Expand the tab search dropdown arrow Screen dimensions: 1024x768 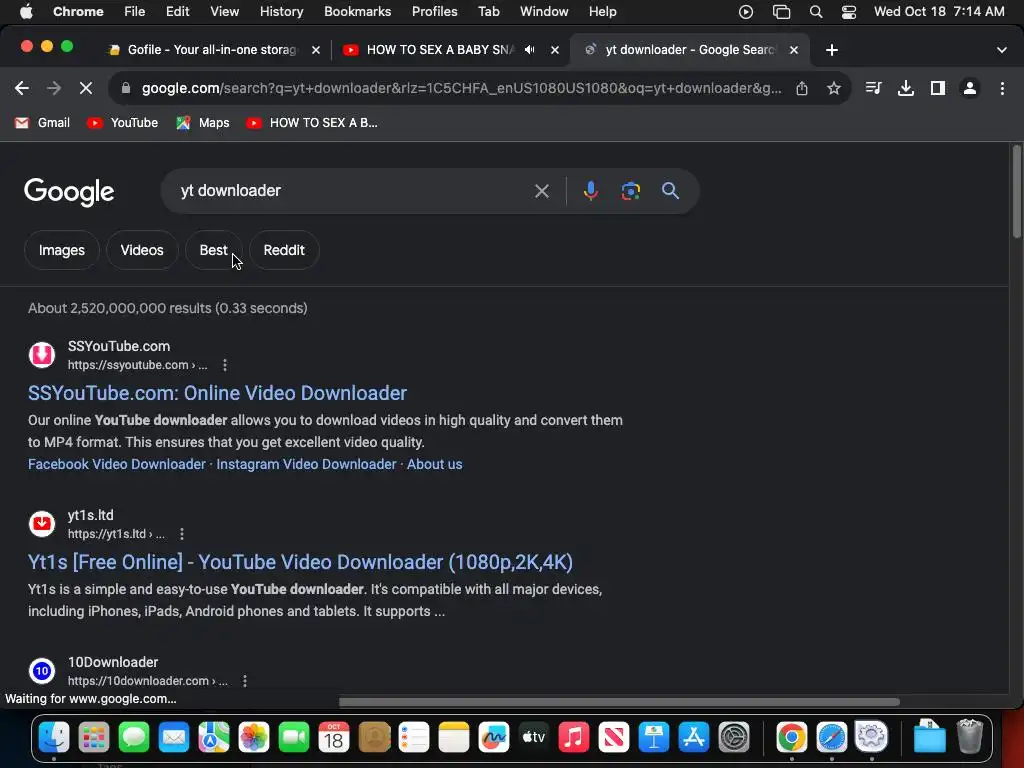click(x=1002, y=50)
